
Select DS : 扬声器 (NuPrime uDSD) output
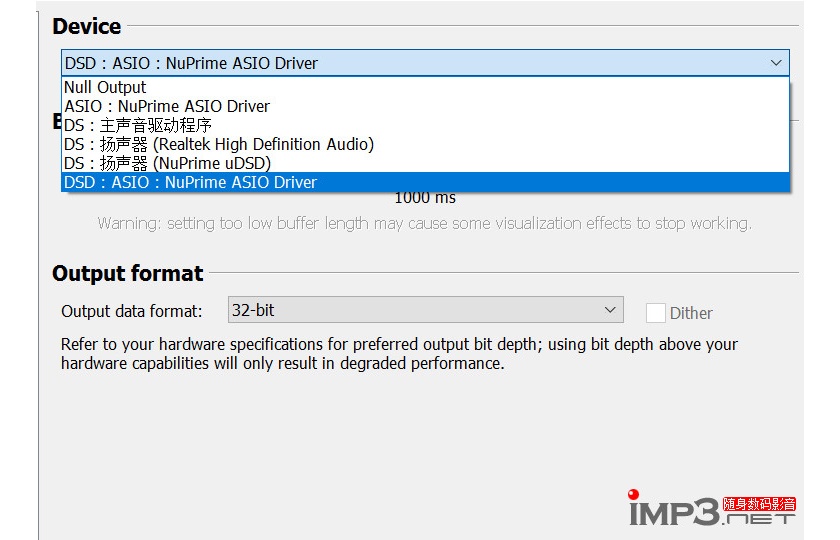click(167, 163)
